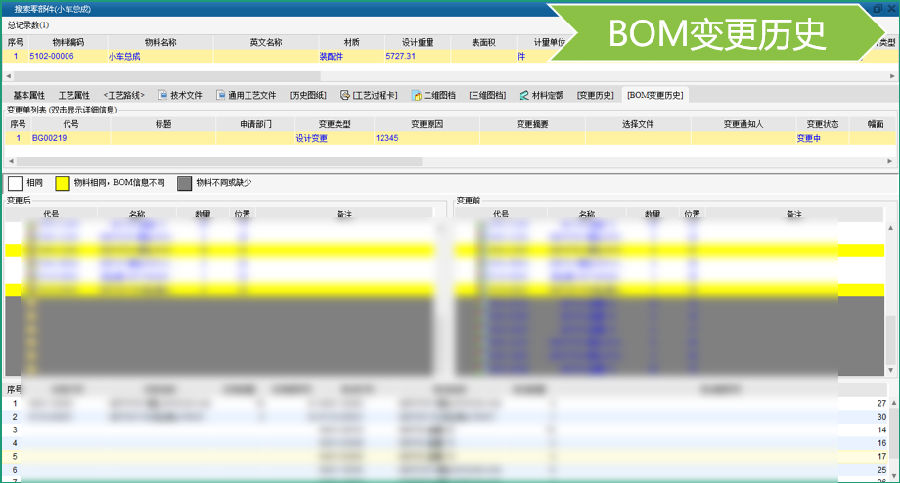Sort by 英文名称 column header
This screenshot has width=900, height=483.
pos(266,42)
